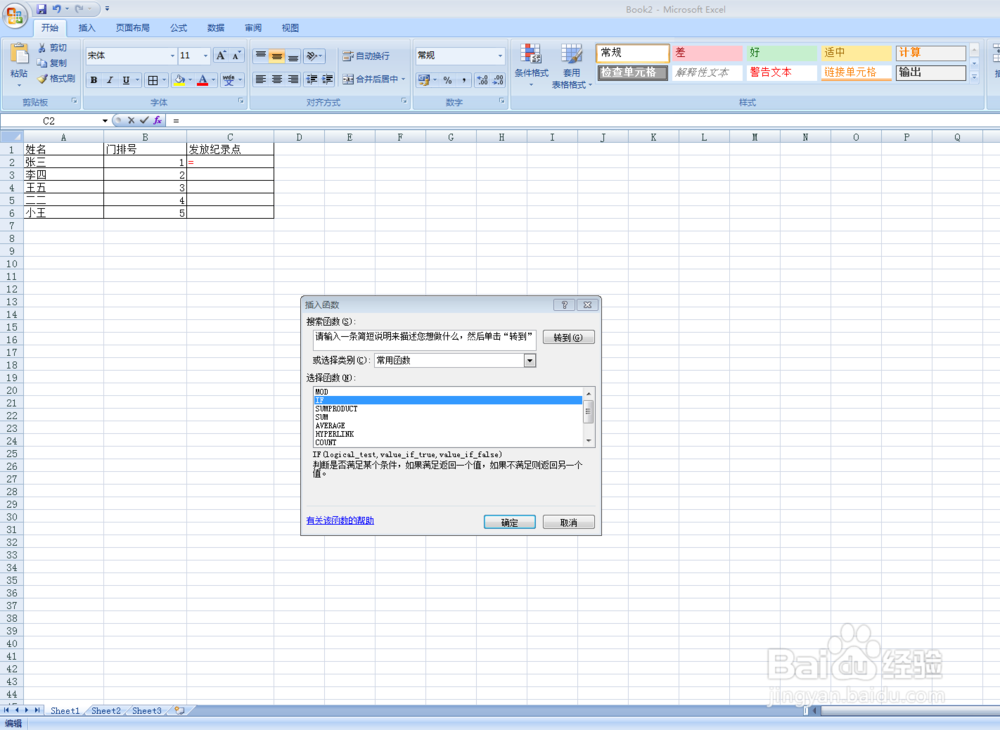Open the font size dropdown 11
The image size is (1000, 730).
point(205,55)
